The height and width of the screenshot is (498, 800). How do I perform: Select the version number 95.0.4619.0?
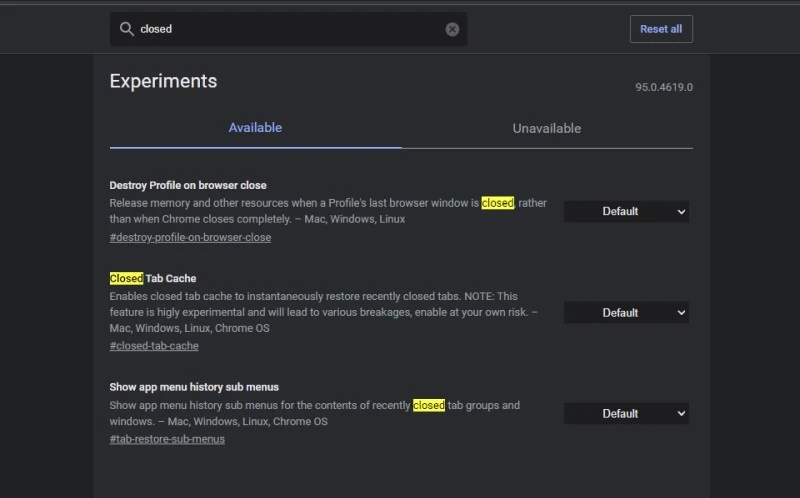[663, 87]
